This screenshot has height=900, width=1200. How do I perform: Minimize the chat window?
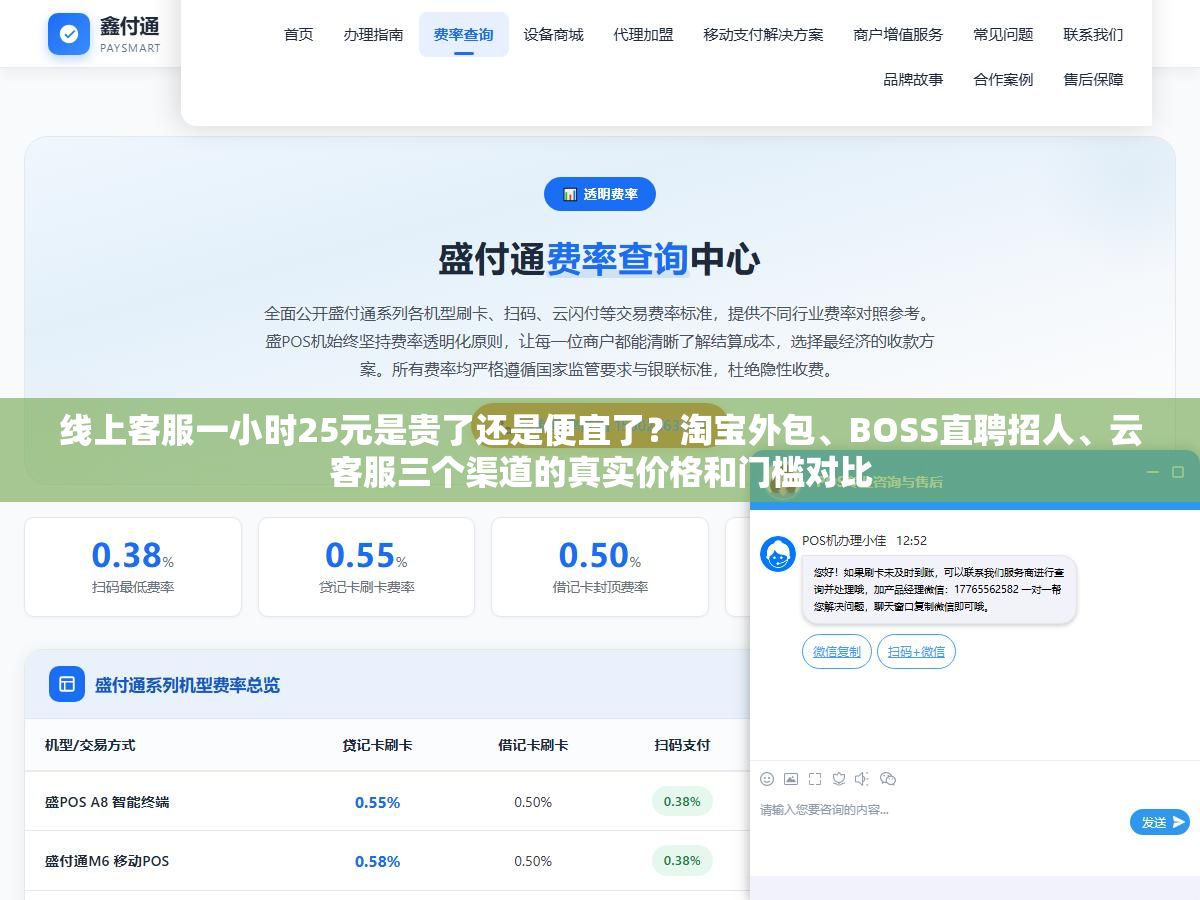pyautogui.click(x=1152, y=472)
